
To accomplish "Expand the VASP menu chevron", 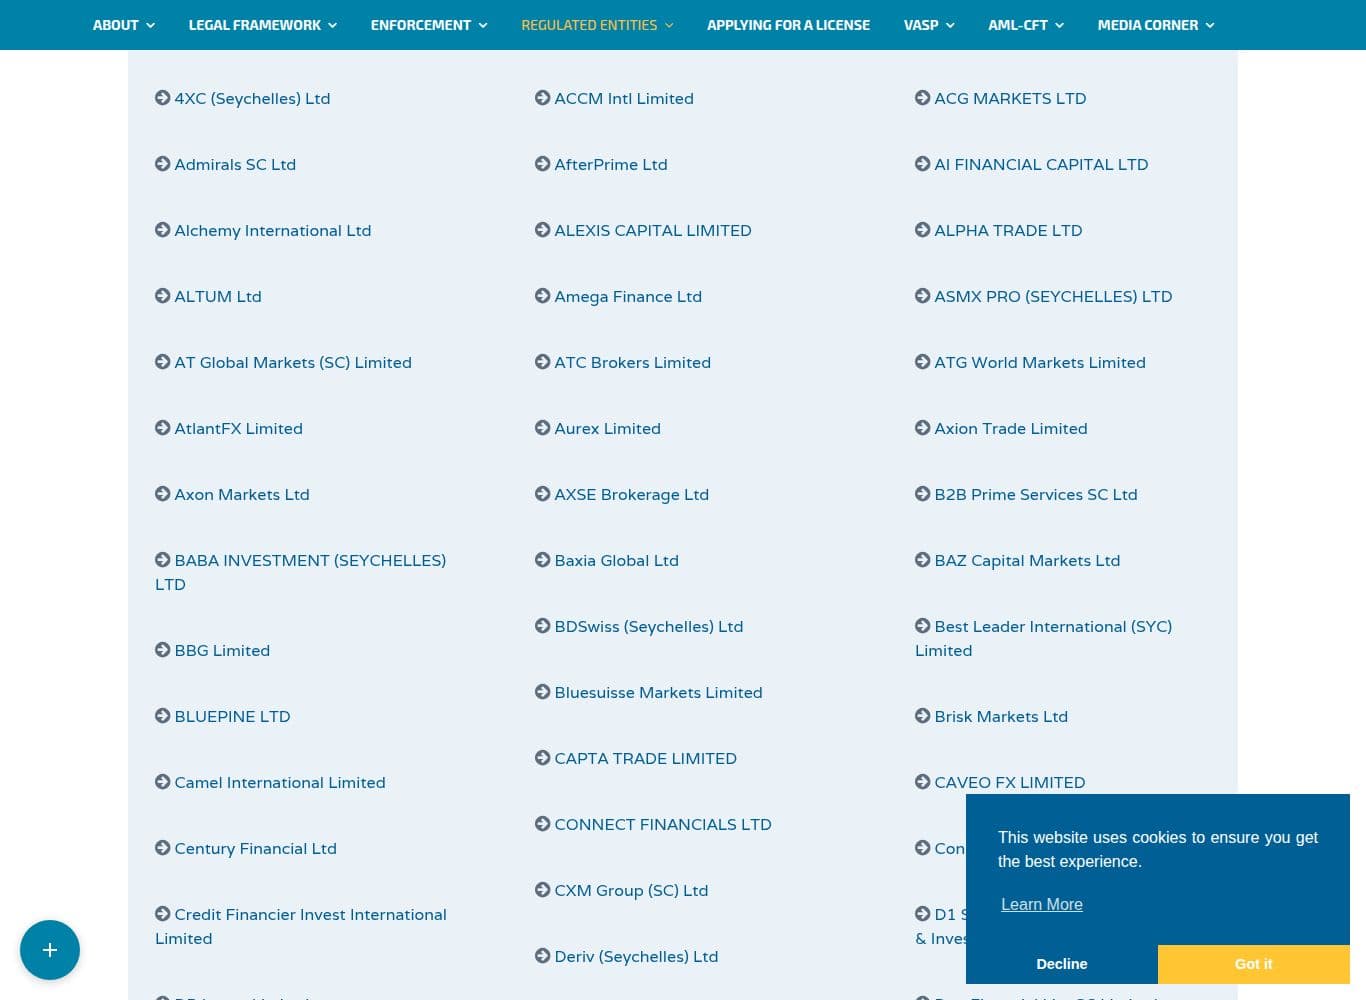I will click(x=950, y=25).
